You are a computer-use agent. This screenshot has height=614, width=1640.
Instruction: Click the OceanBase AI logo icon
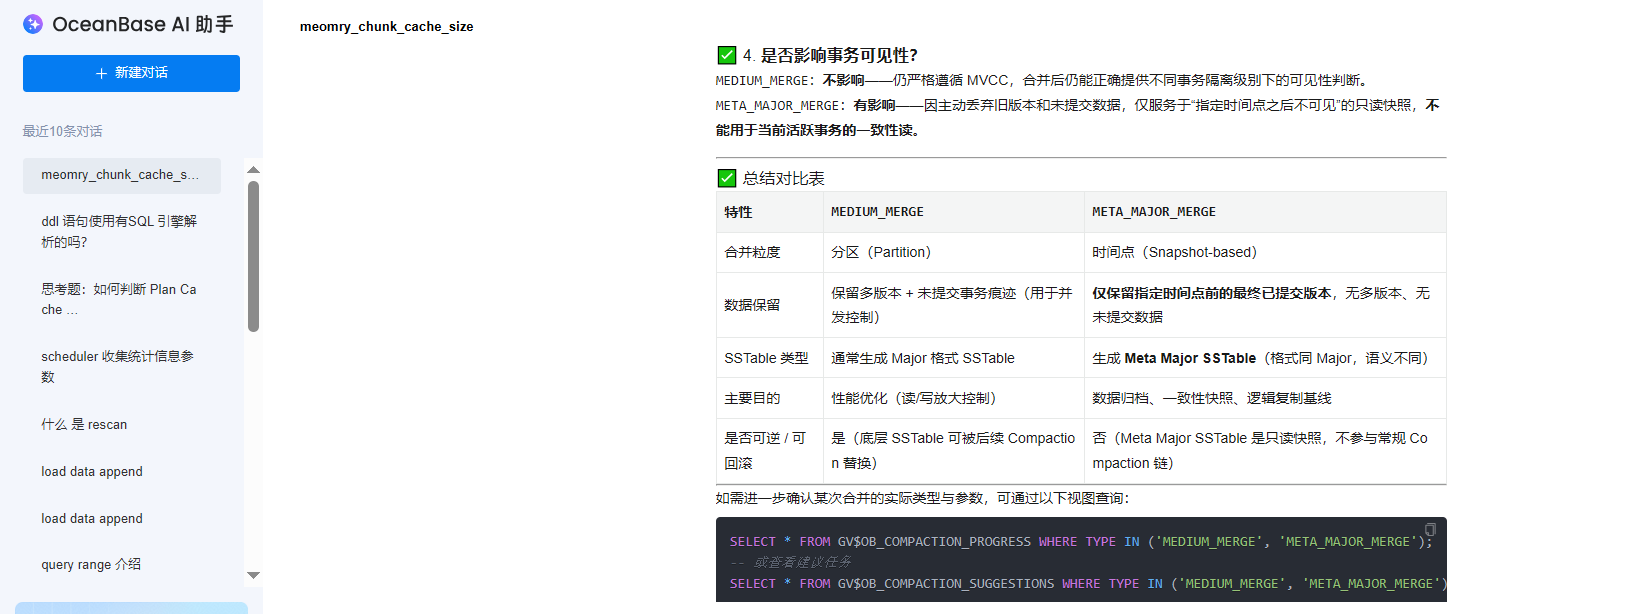coord(33,24)
